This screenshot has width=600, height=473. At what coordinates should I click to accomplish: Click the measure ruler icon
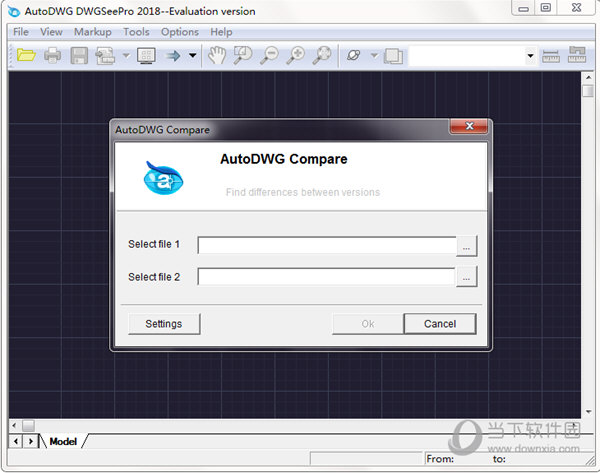[x=551, y=56]
